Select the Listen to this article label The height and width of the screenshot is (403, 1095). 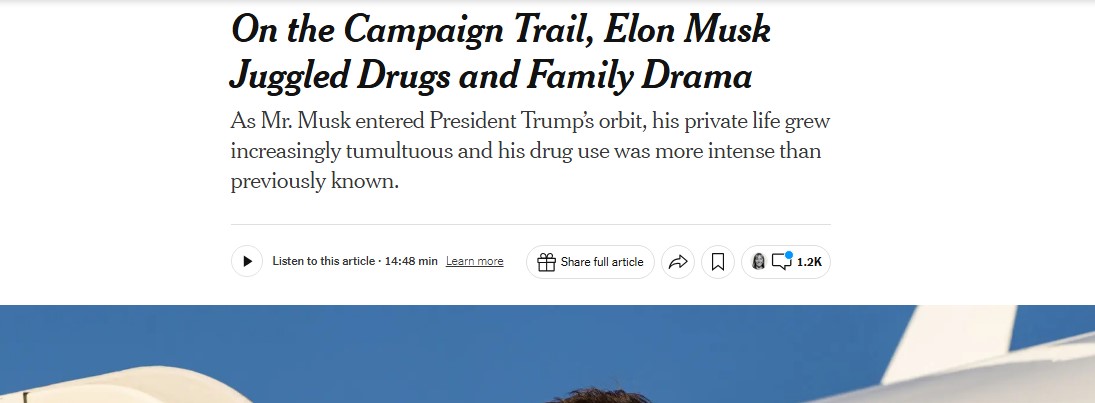click(323, 262)
